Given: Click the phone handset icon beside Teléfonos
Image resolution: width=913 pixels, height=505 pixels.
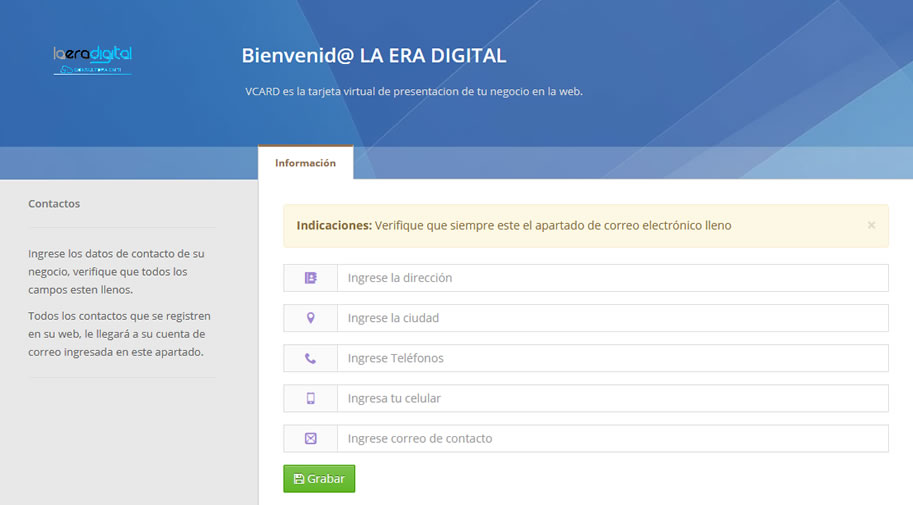Looking at the screenshot, I should 310,358.
